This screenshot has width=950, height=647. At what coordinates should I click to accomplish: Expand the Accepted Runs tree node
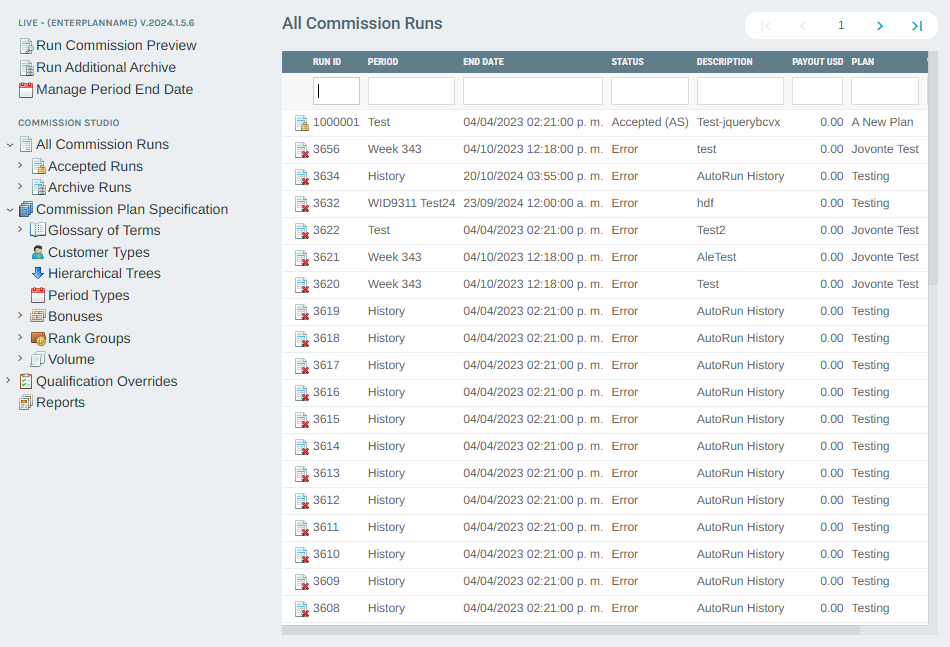pos(20,166)
